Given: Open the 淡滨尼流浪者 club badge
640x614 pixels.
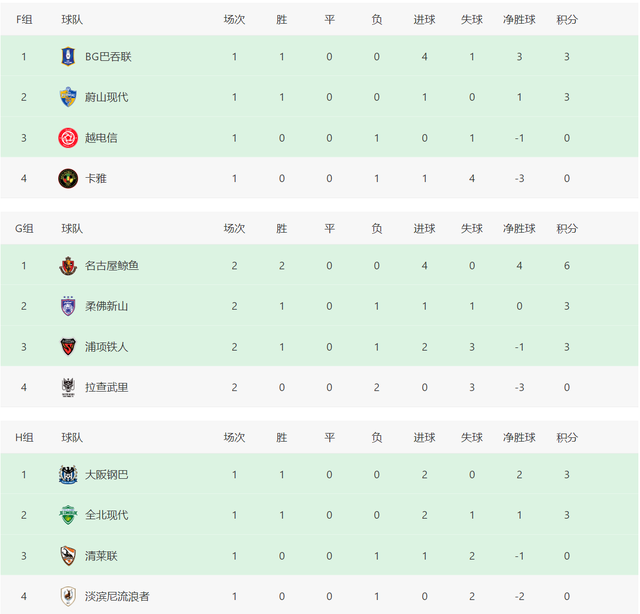Looking at the screenshot, I should coord(68,596).
